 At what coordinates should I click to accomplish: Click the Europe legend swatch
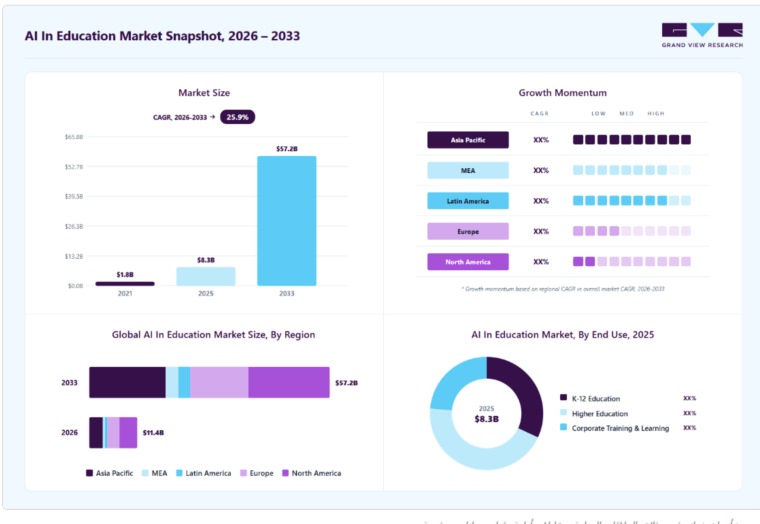coord(243,473)
